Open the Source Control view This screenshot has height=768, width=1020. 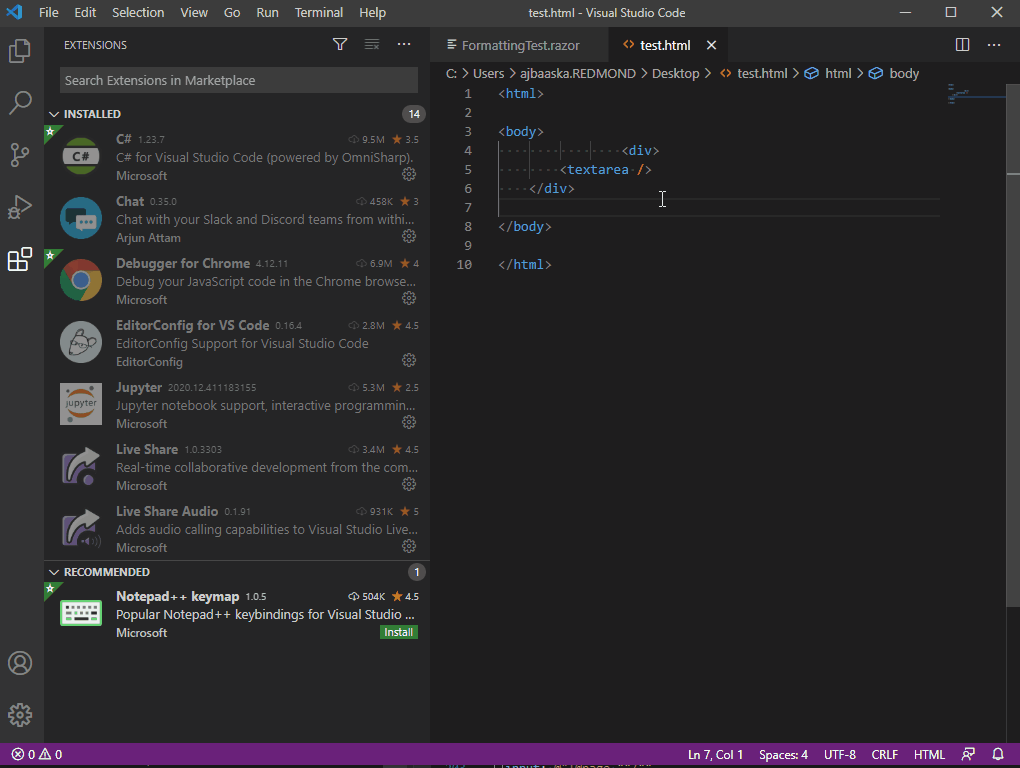pyautogui.click(x=21, y=155)
